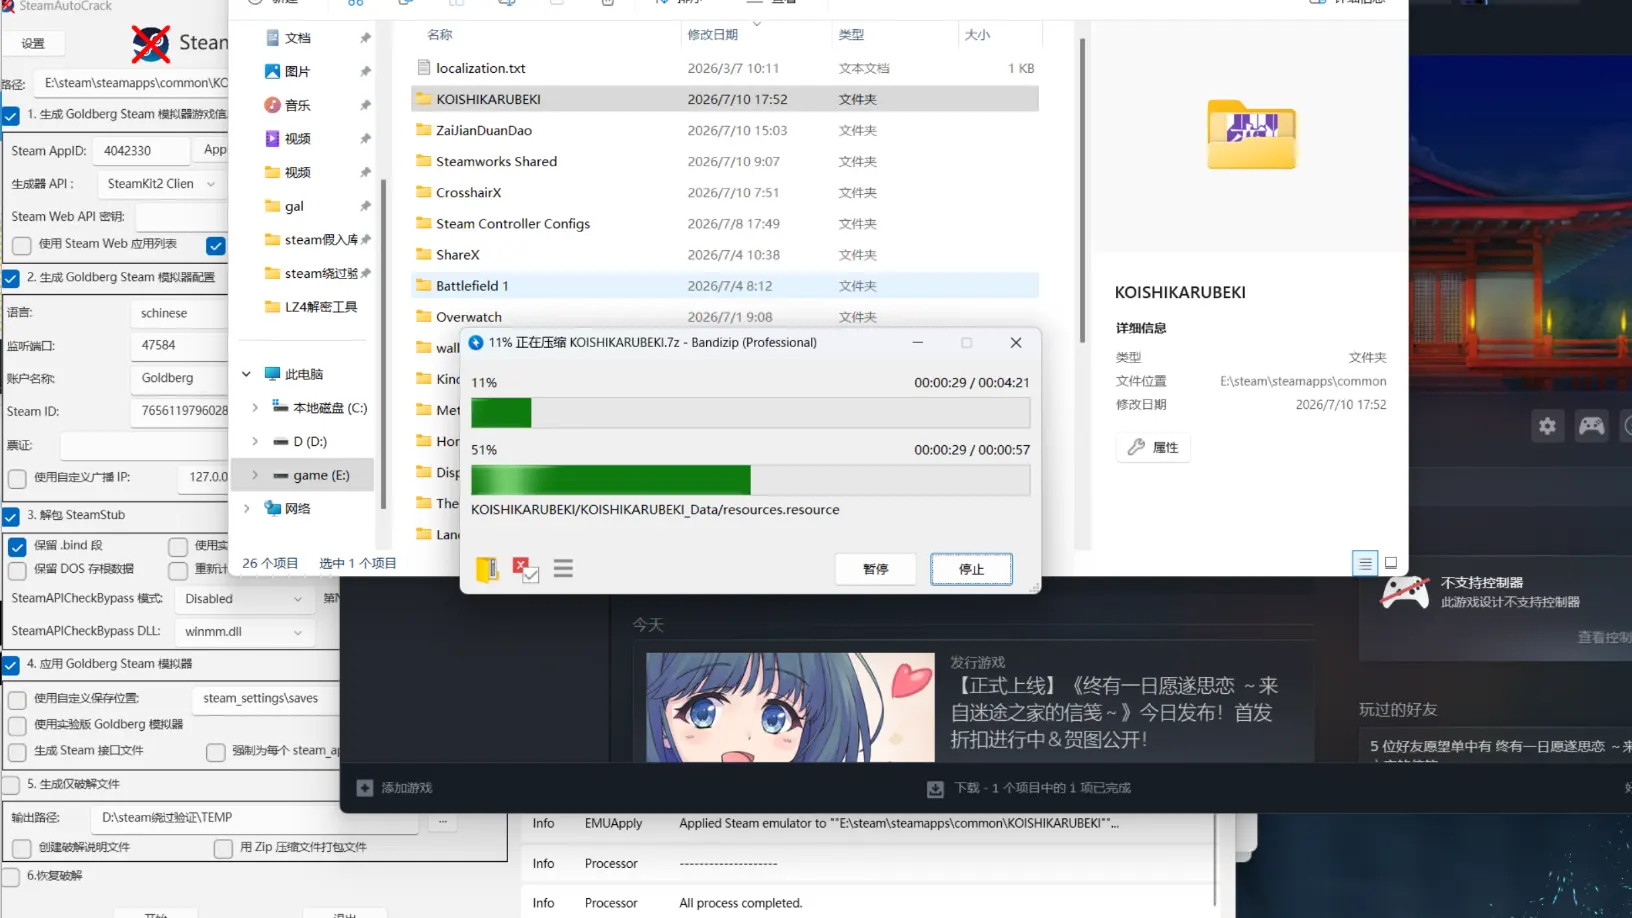Screen dimensions: 1632x918
Task: Click the wrench icon beside 属性
Action: click(1136, 447)
